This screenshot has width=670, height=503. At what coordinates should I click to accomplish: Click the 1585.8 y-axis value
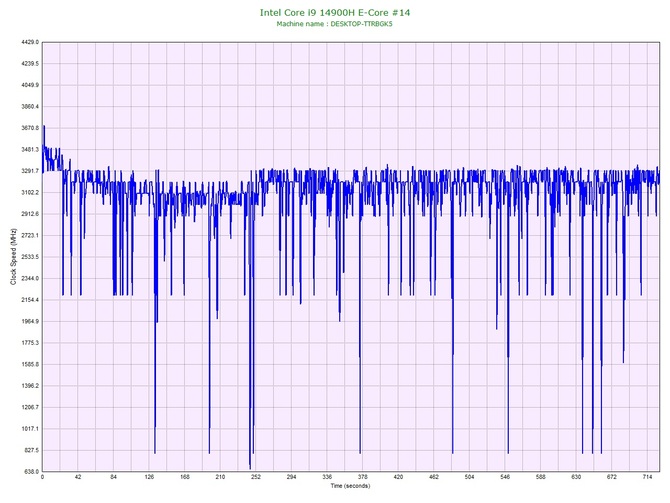tap(30, 365)
